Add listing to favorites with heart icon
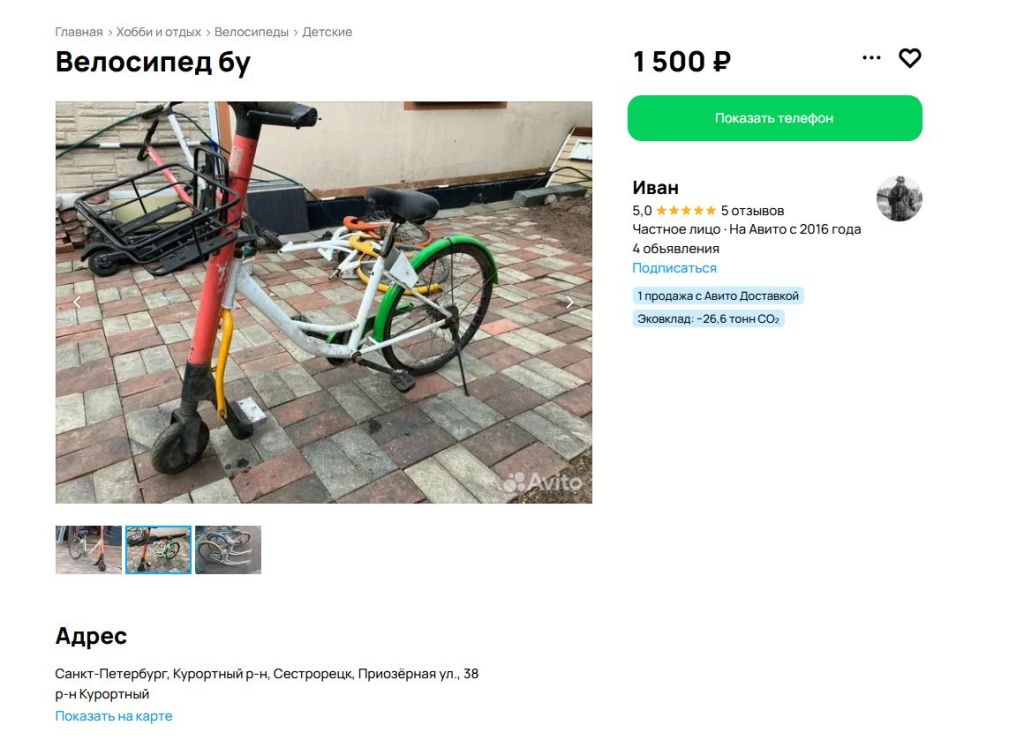 point(909,58)
